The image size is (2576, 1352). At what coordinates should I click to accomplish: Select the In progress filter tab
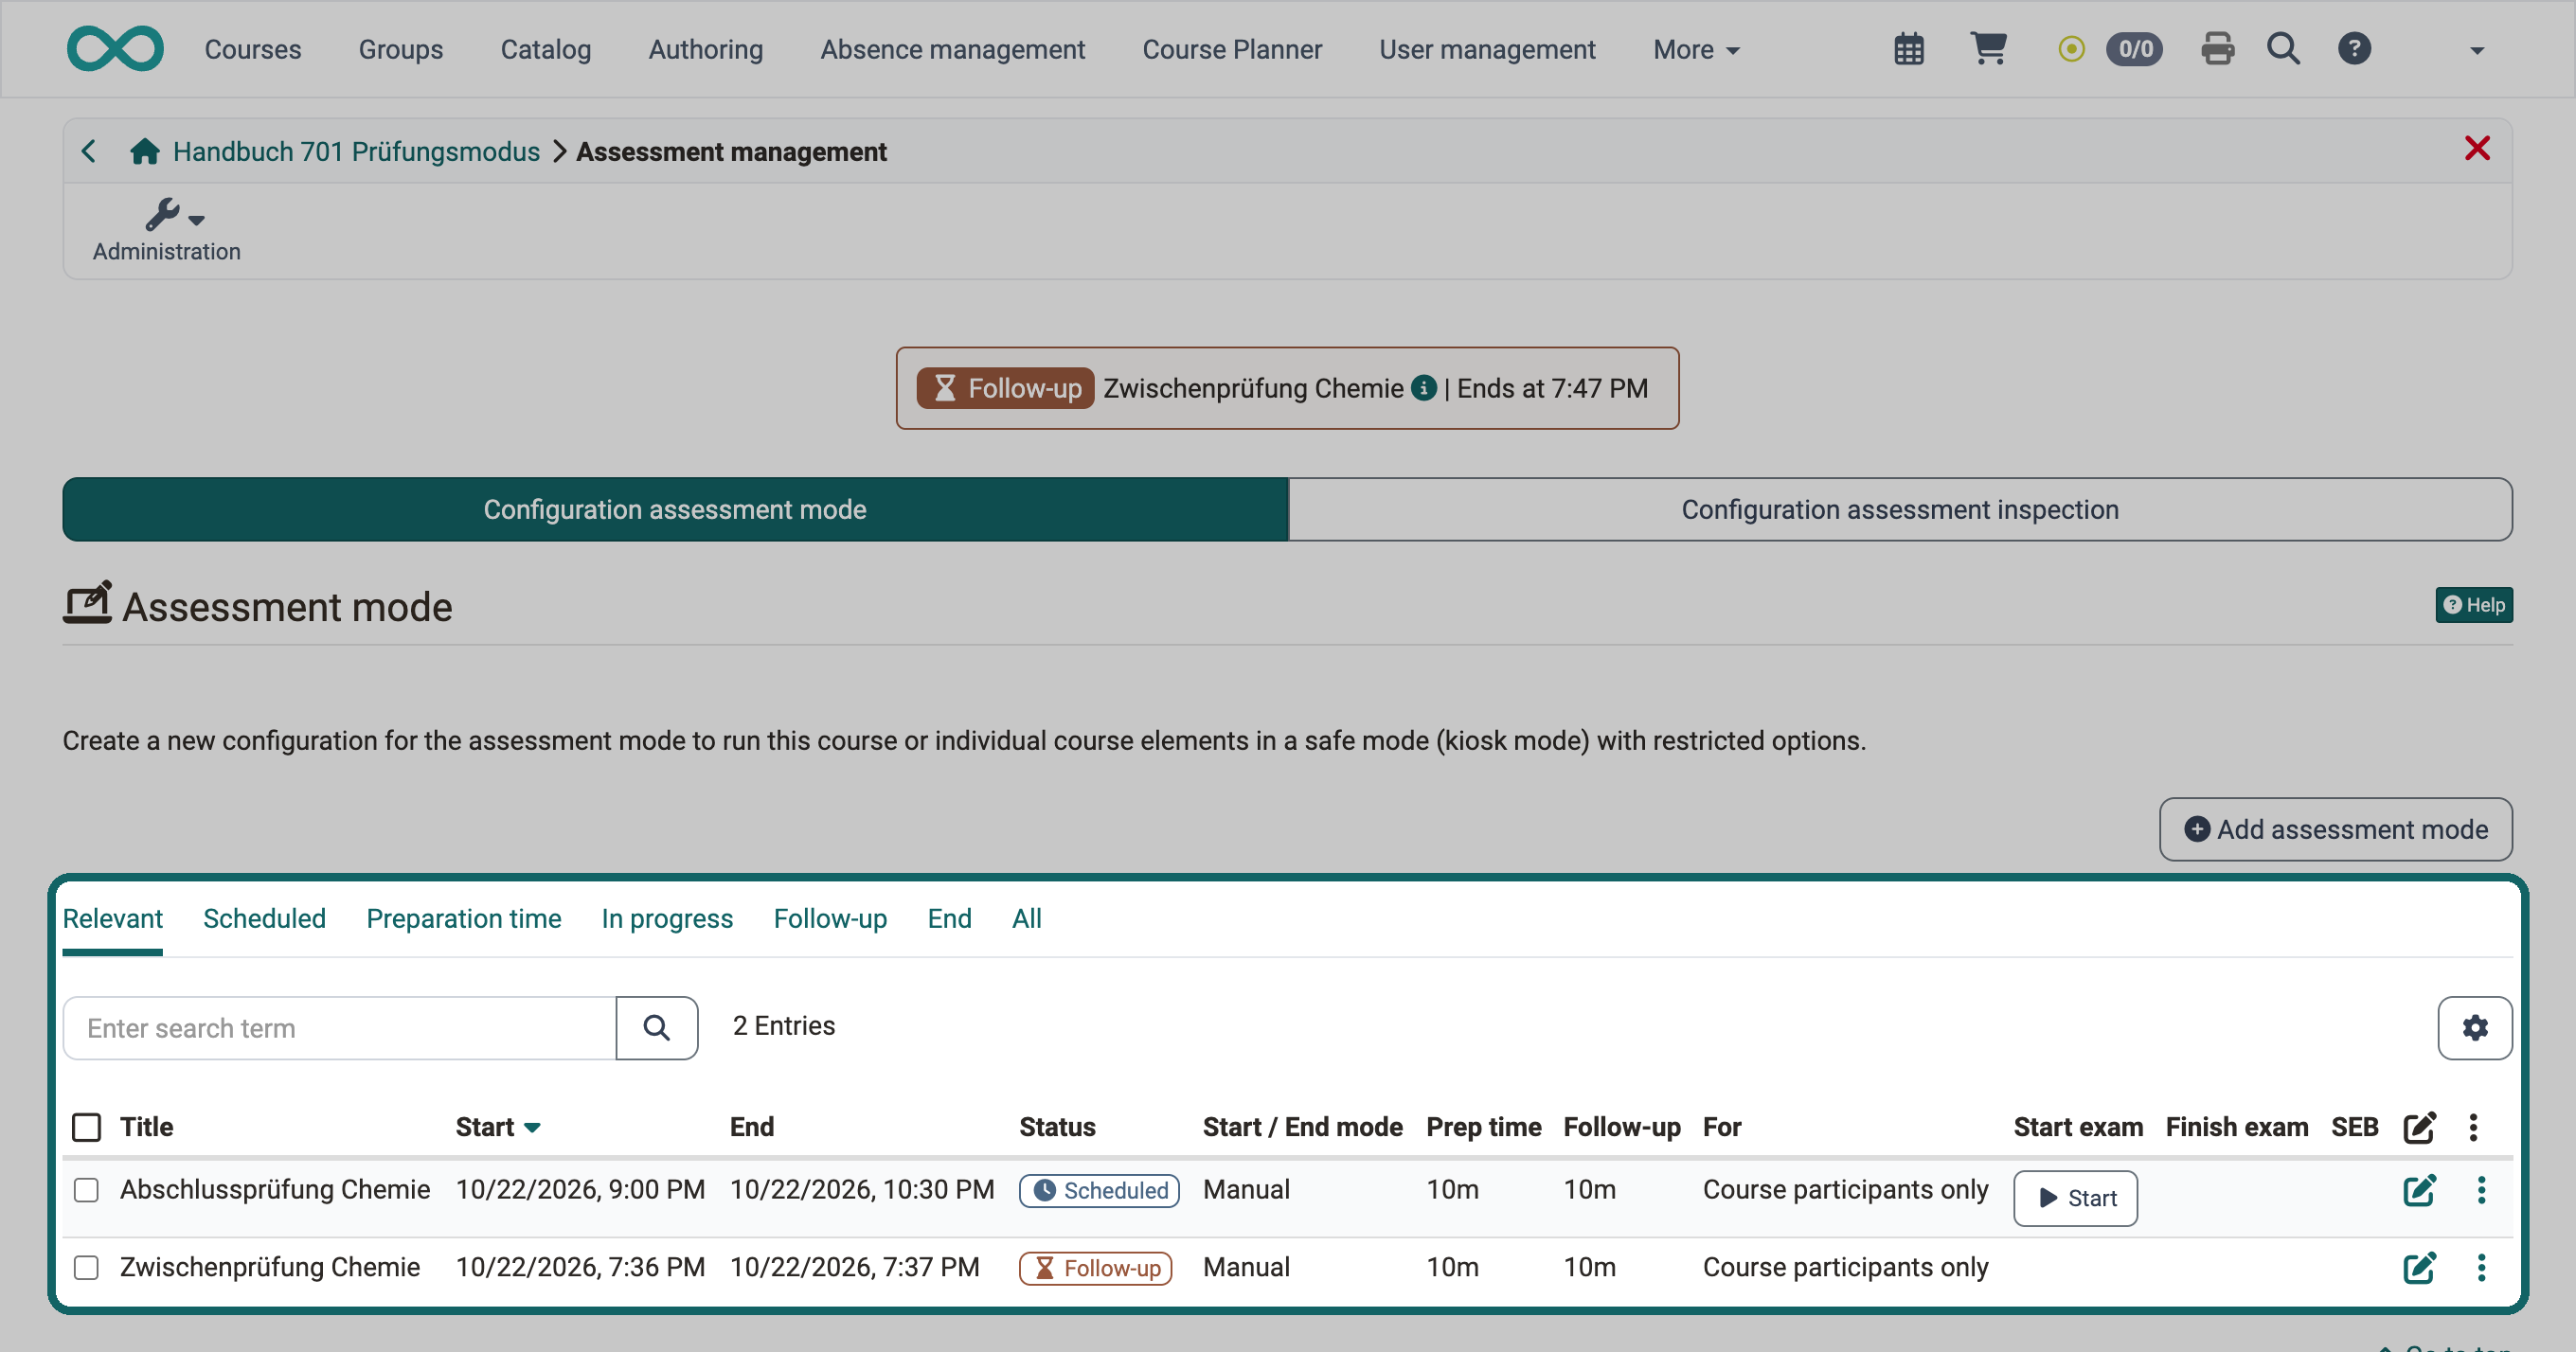667,918
